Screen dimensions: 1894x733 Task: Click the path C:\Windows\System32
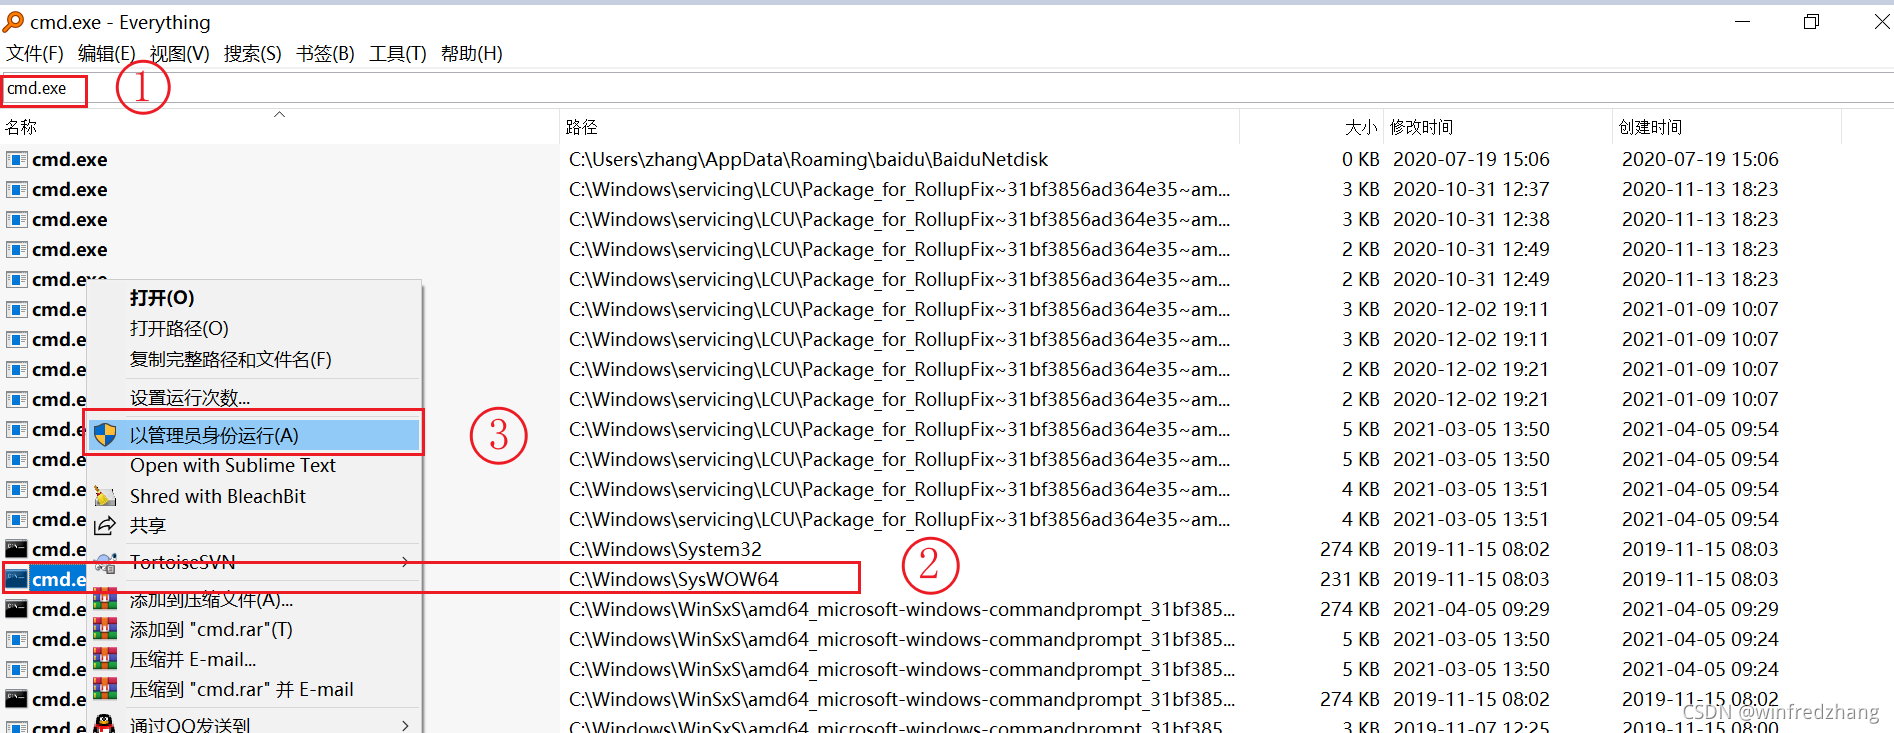tap(665, 549)
